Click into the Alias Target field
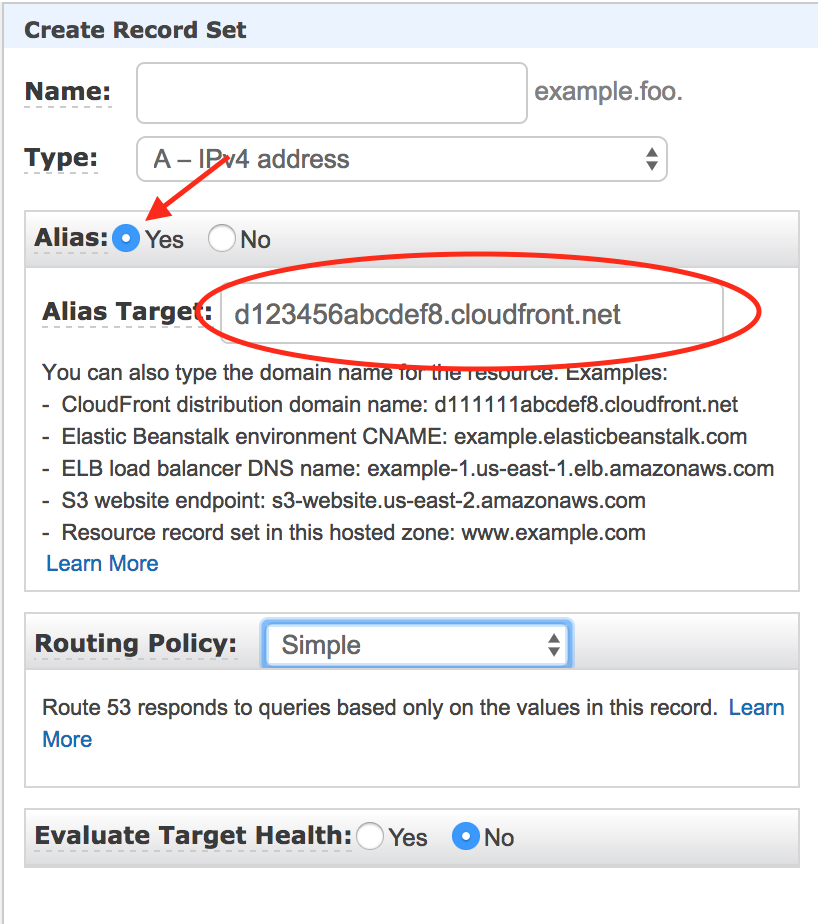The width and height of the screenshot is (818, 924). coord(471,314)
